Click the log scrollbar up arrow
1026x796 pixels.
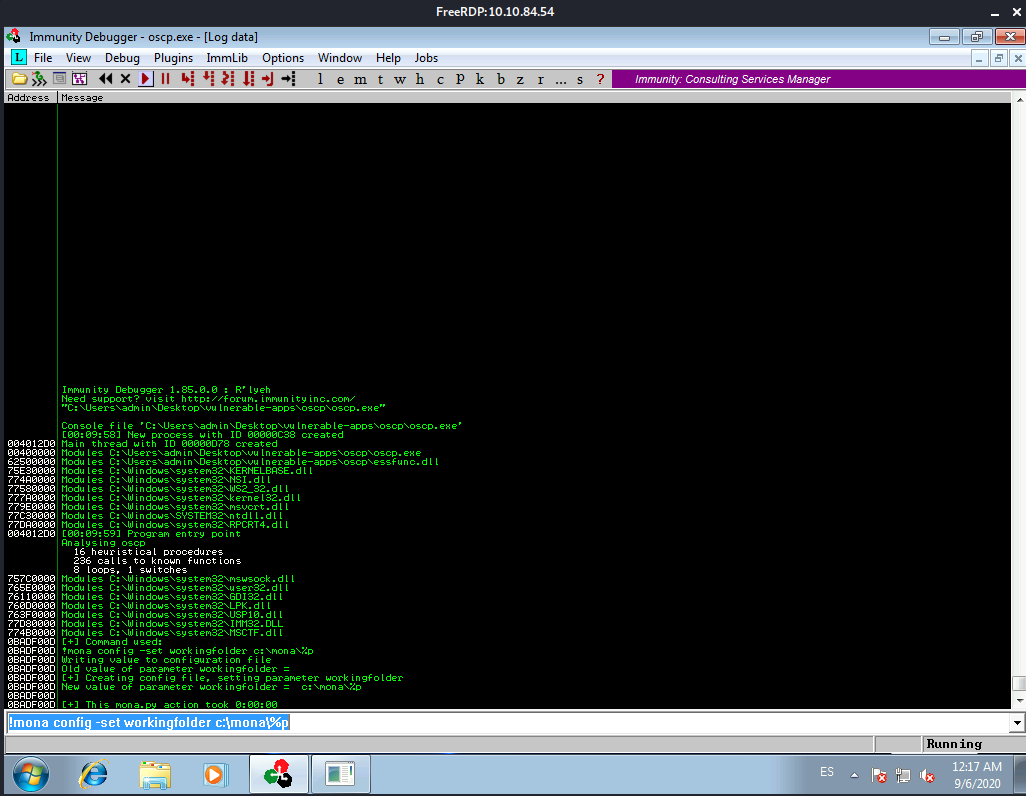1019,99
